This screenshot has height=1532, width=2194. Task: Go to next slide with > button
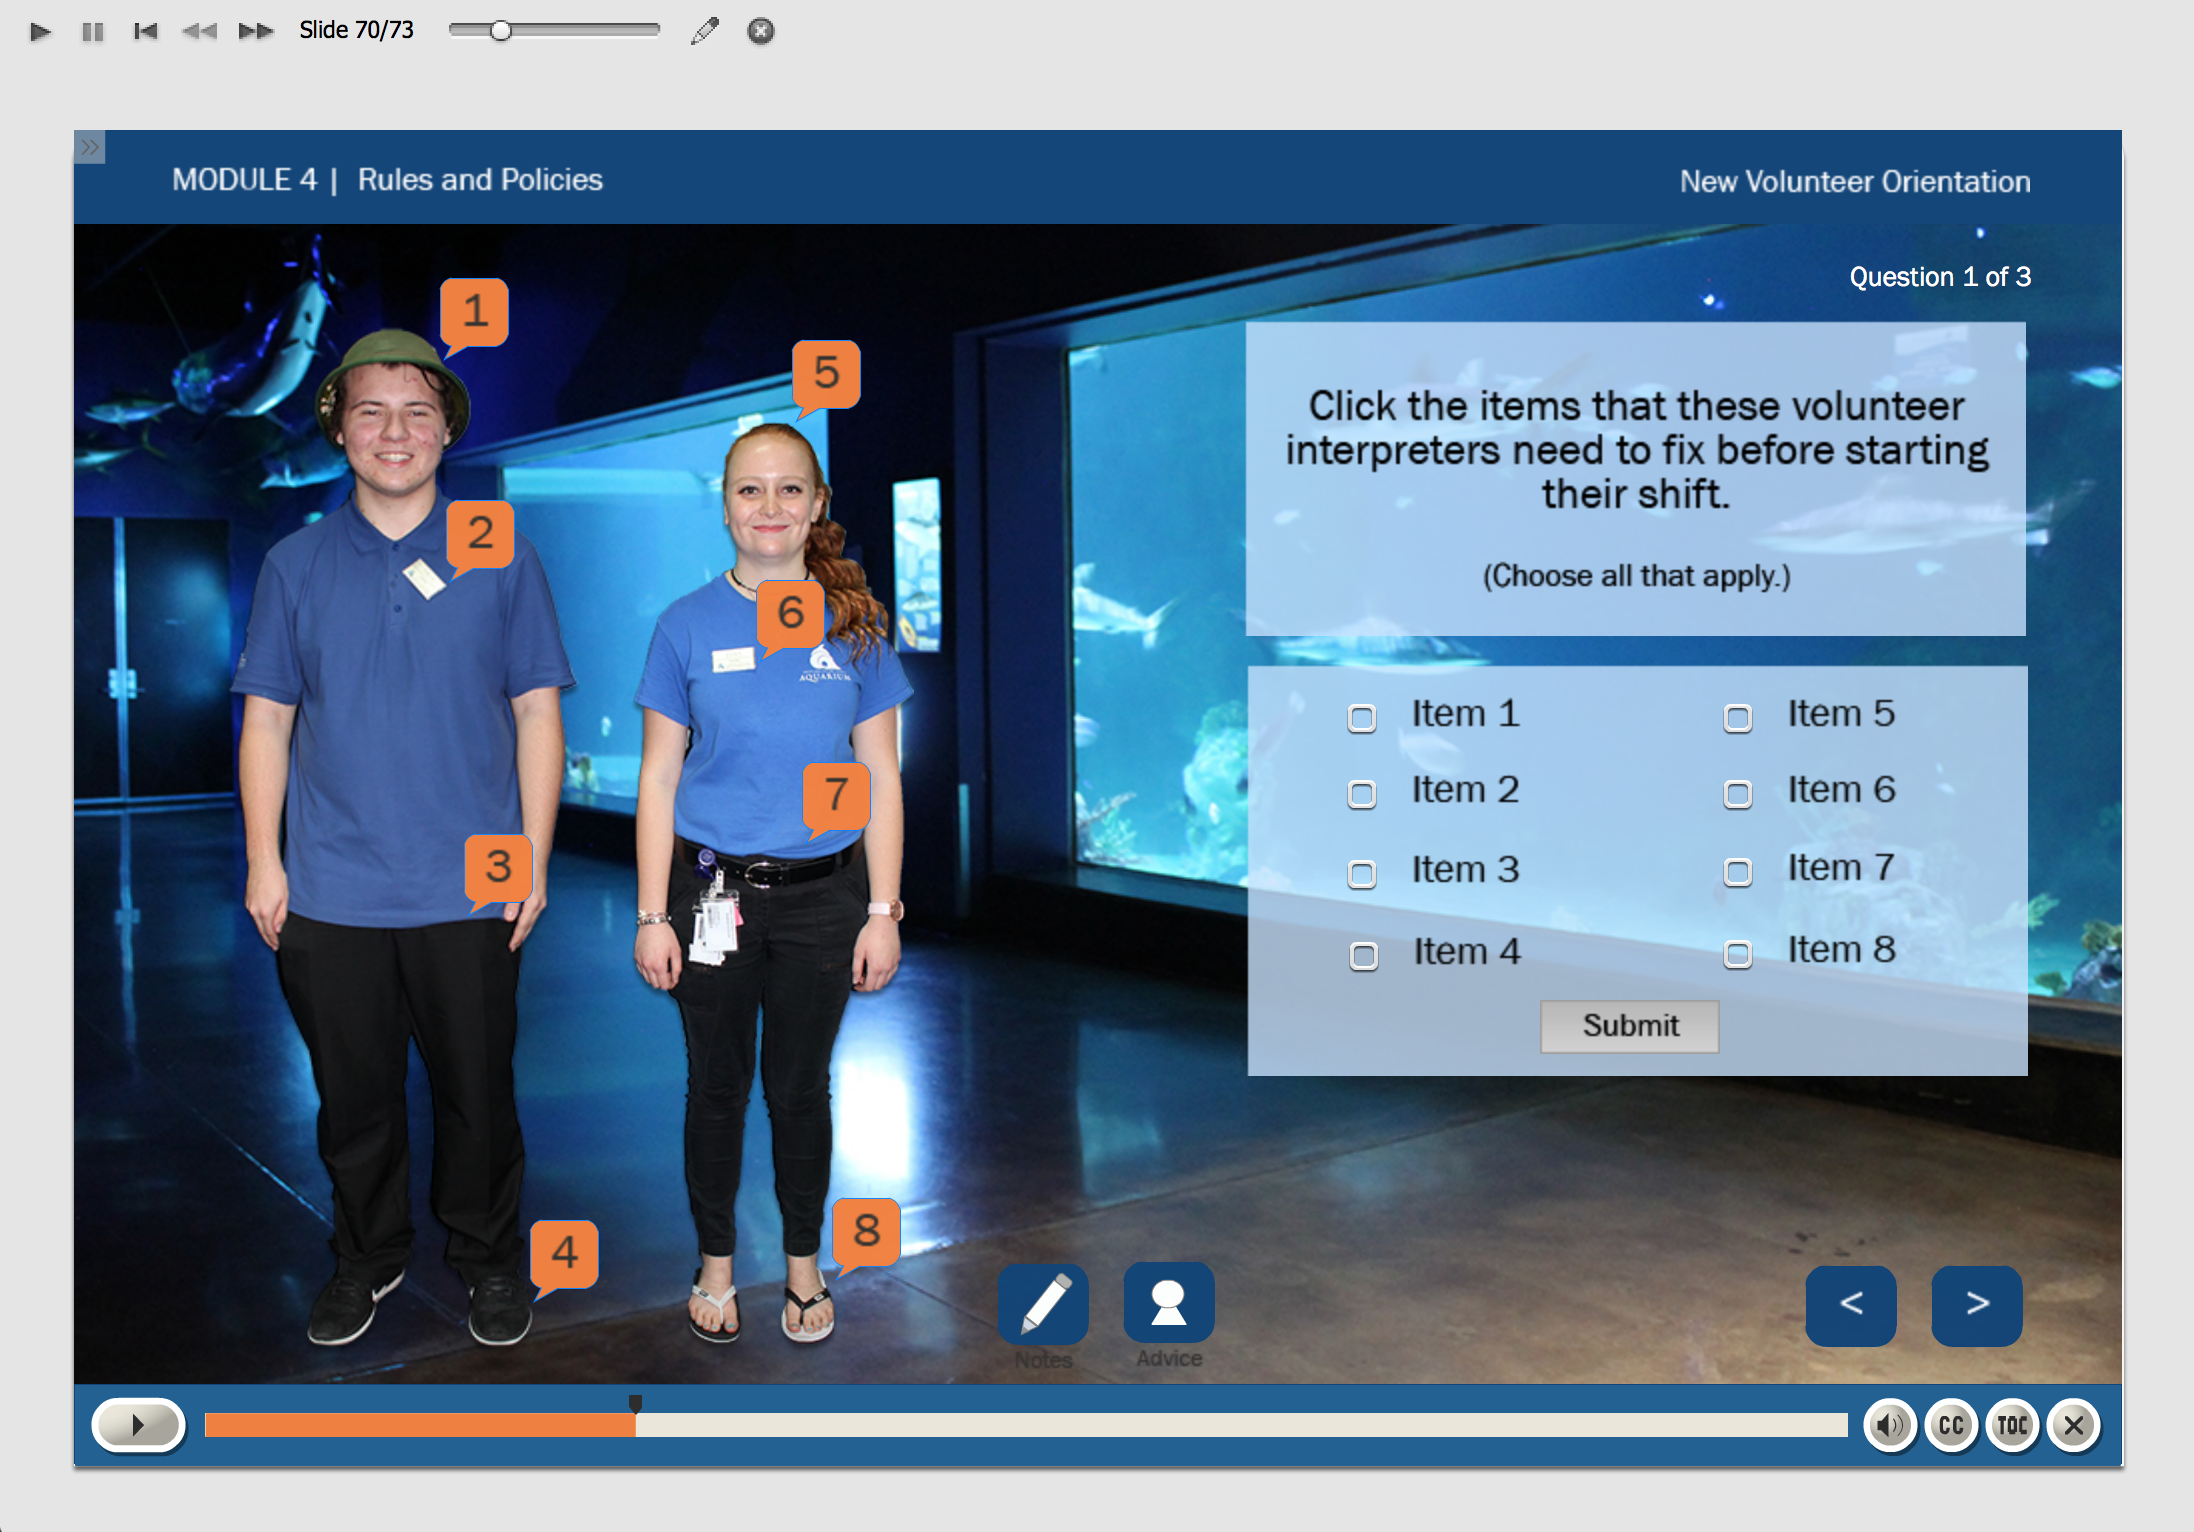pos(1976,1304)
